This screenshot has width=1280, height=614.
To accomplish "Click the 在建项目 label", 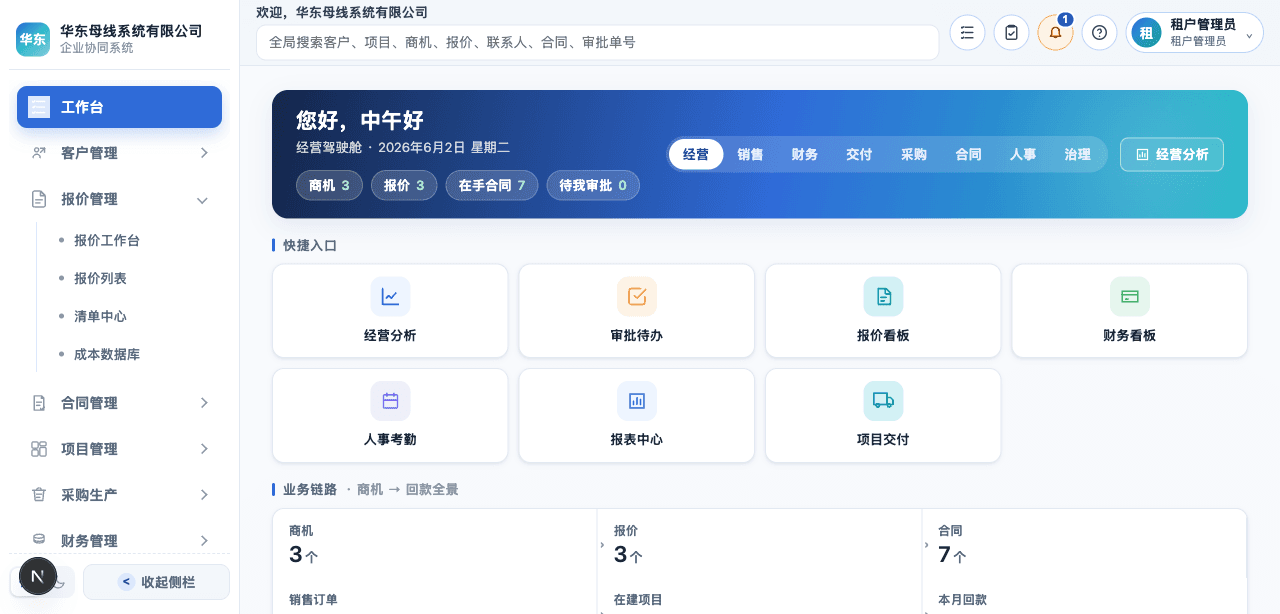I will click(638, 600).
